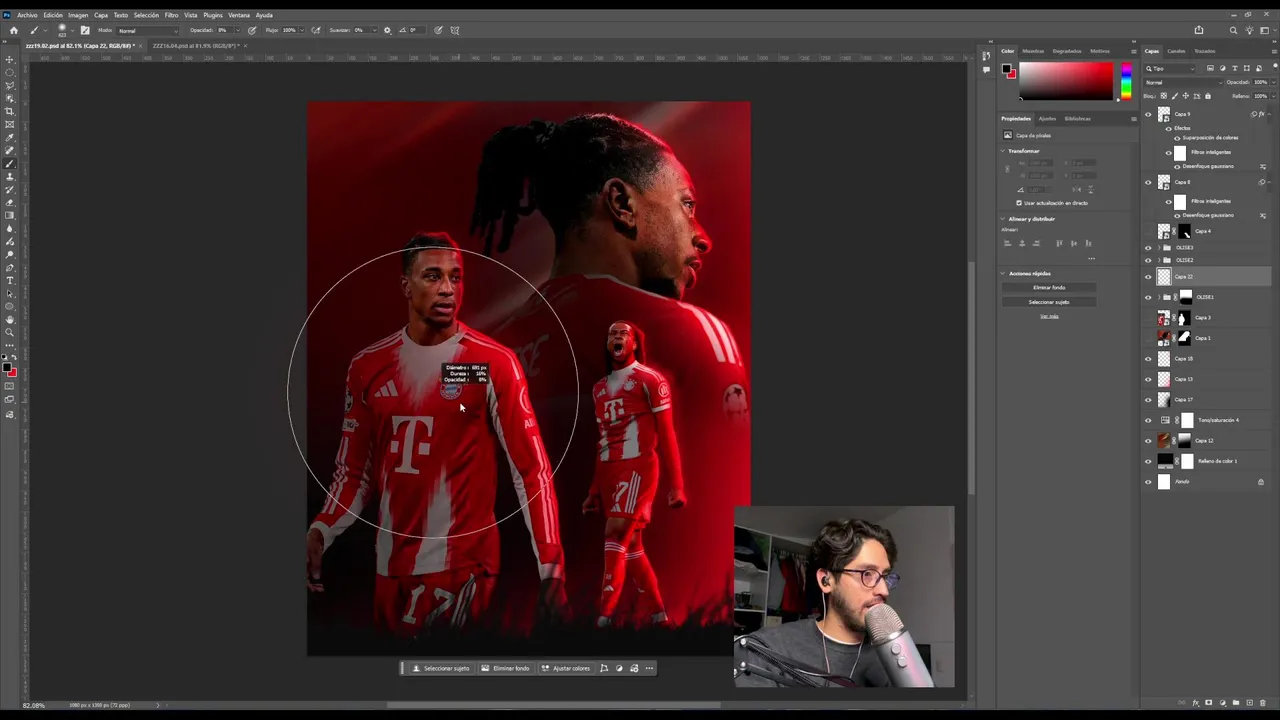Click foreground color chip in Color panel
Viewport: 1280px width, 720px height.
tap(1007, 69)
